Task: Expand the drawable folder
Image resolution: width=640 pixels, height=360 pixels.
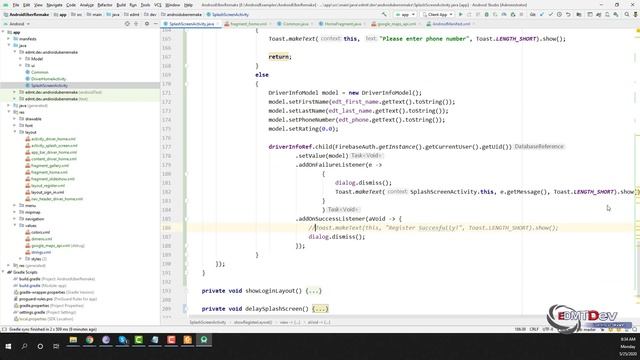Action: [15, 119]
